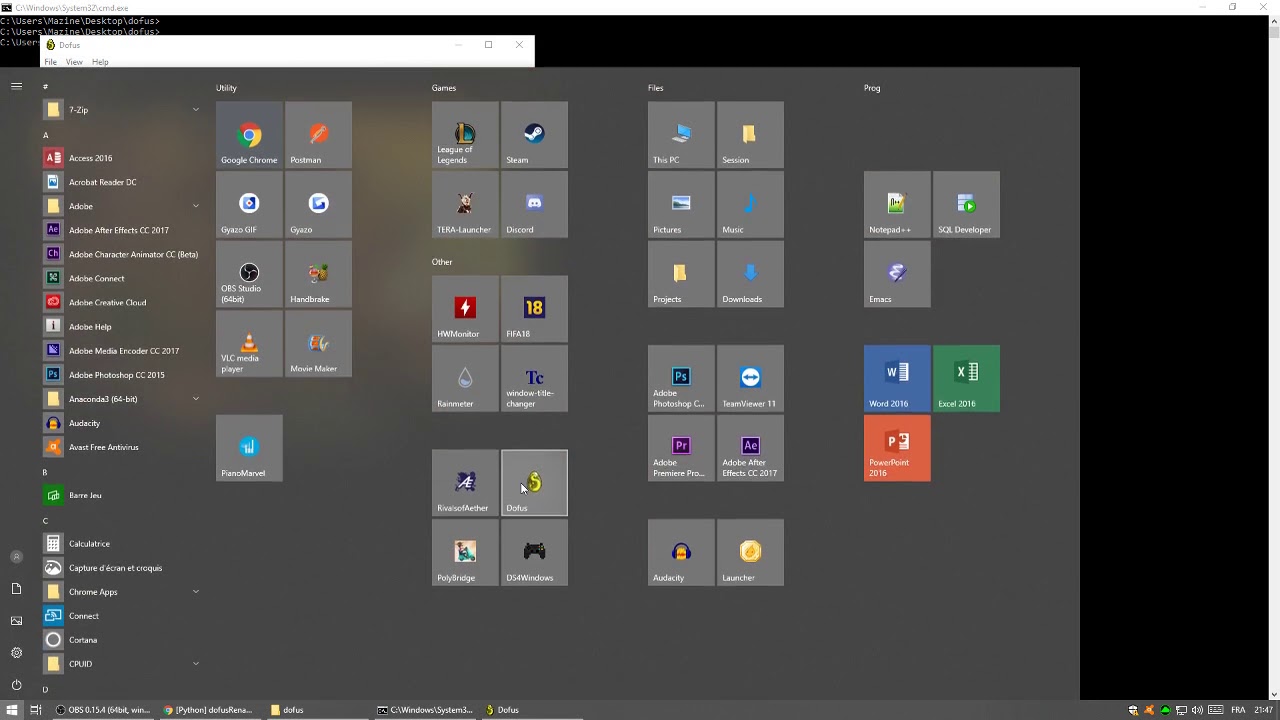The width and height of the screenshot is (1280, 720).
Task: Open the PowerPoint 2016 tile
Action: [897, 448]
